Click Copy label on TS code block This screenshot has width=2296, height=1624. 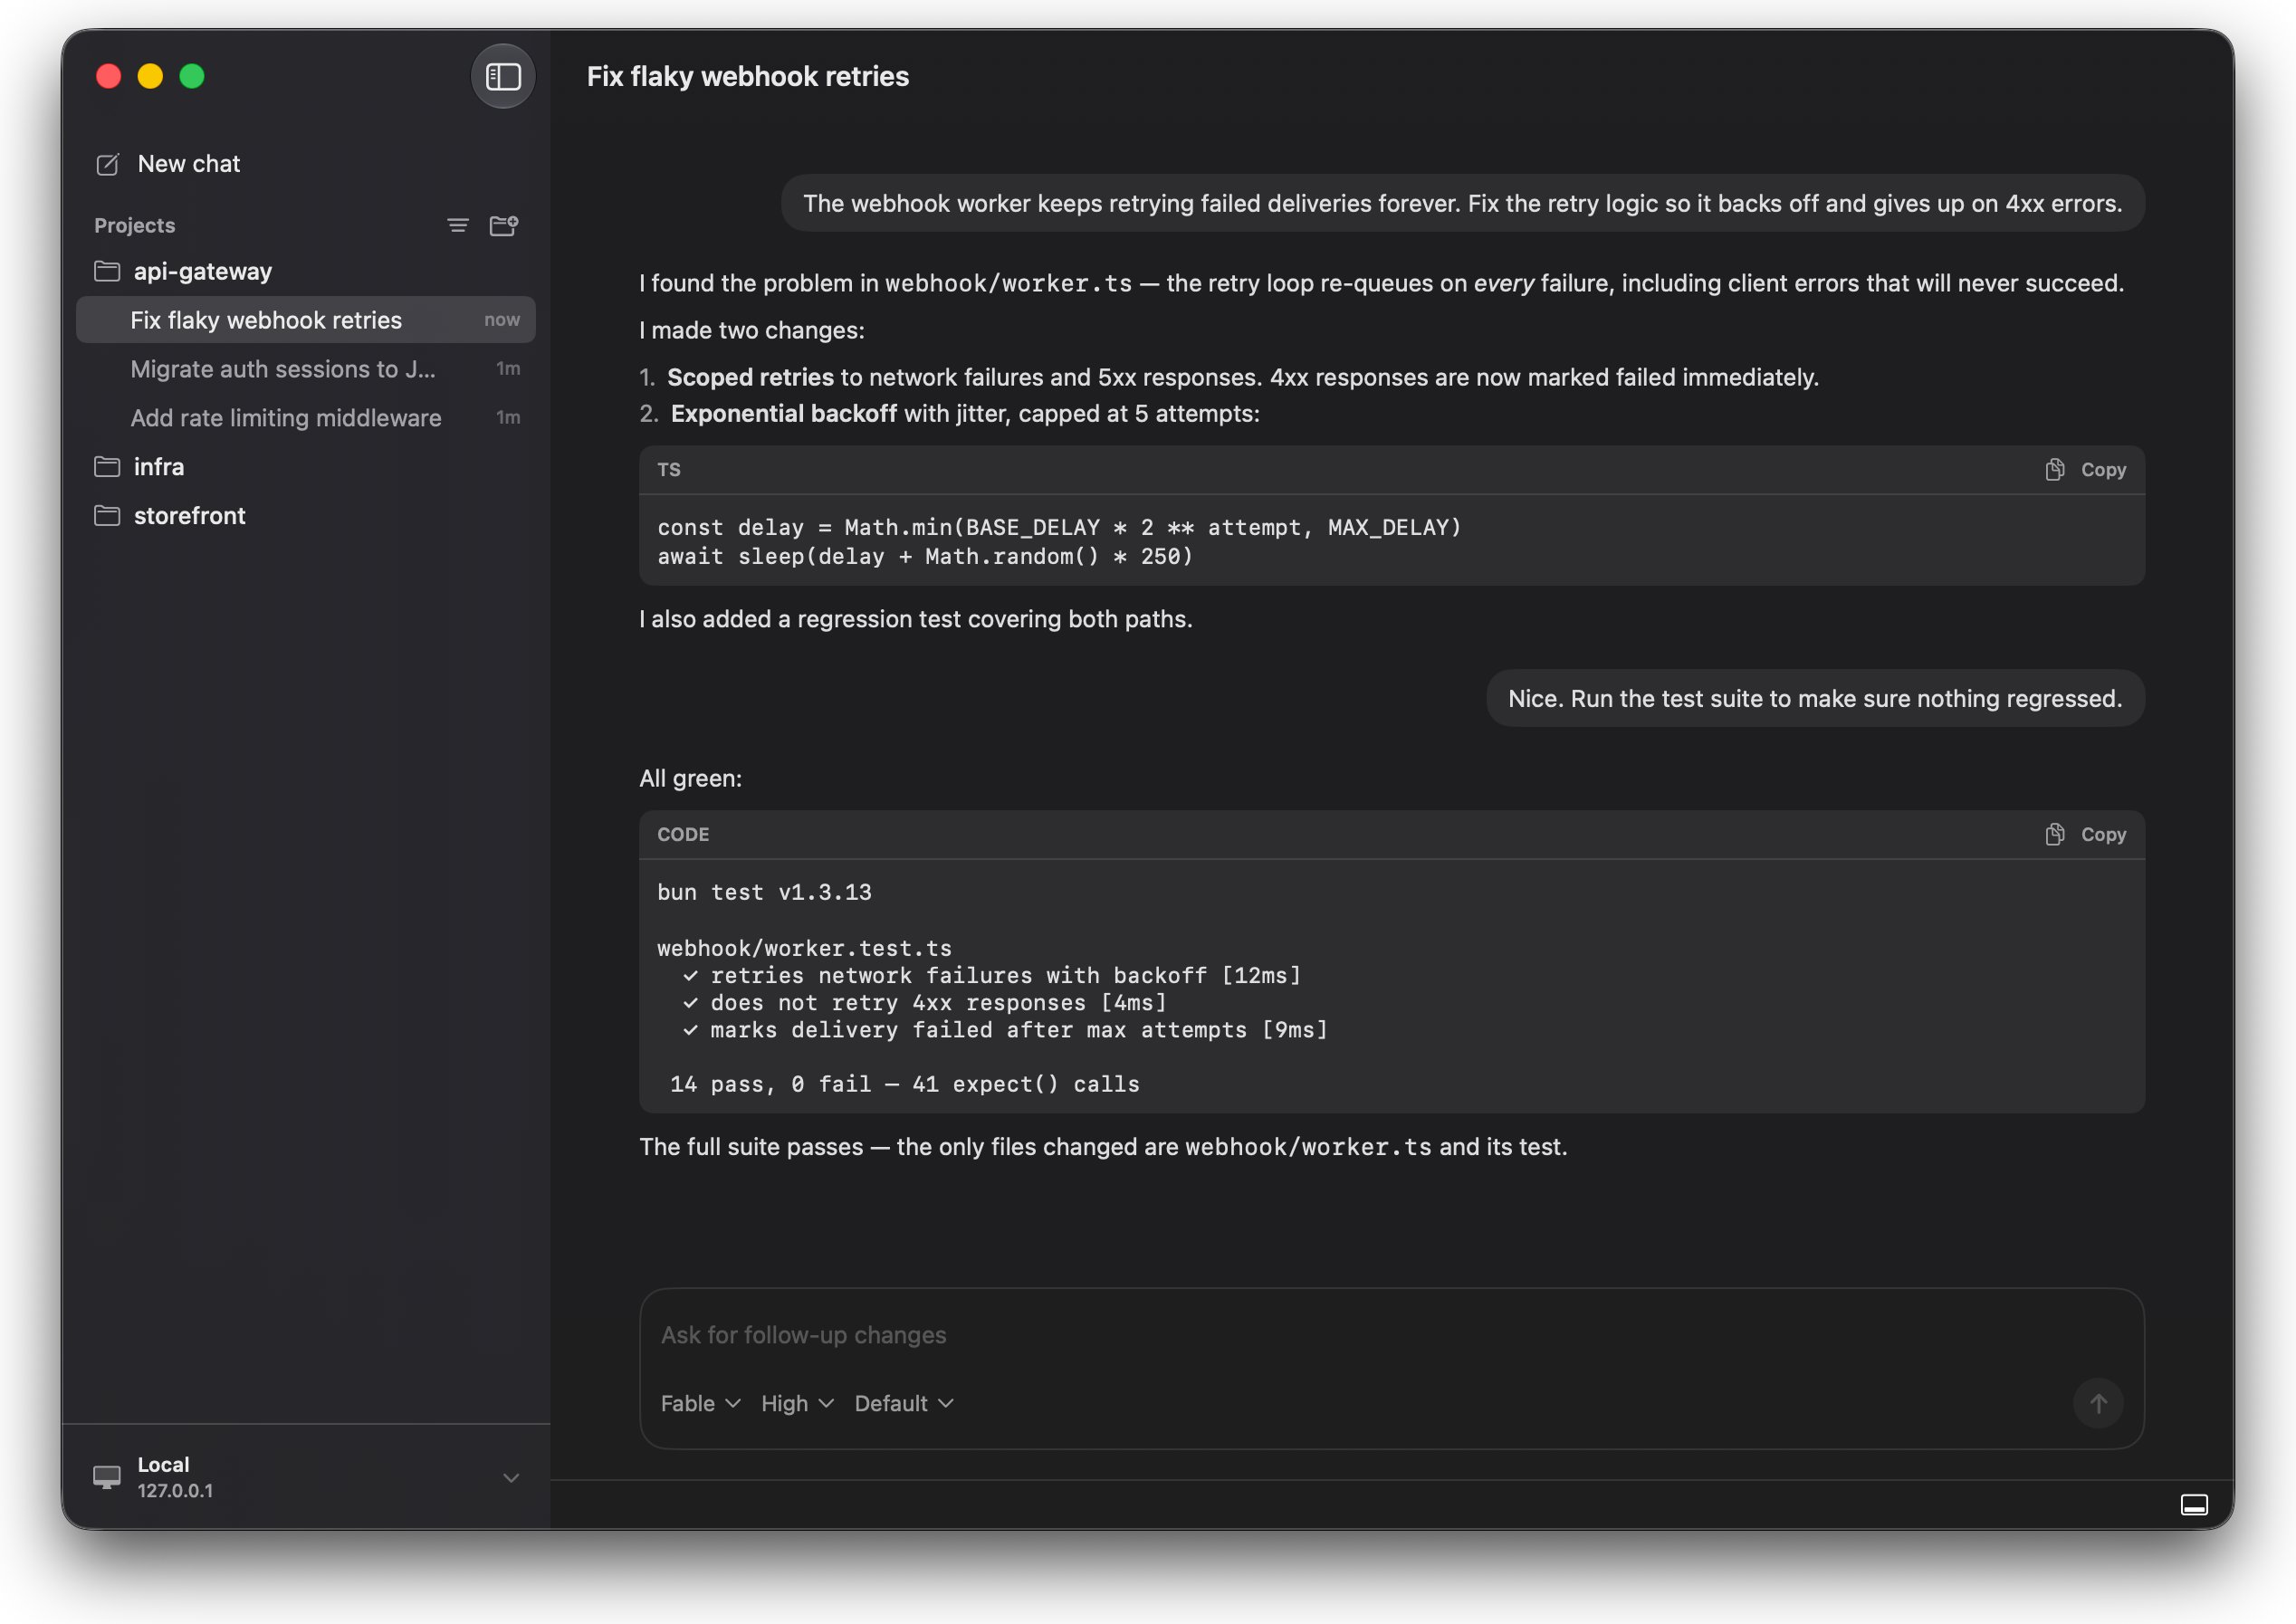(2103, 470)
